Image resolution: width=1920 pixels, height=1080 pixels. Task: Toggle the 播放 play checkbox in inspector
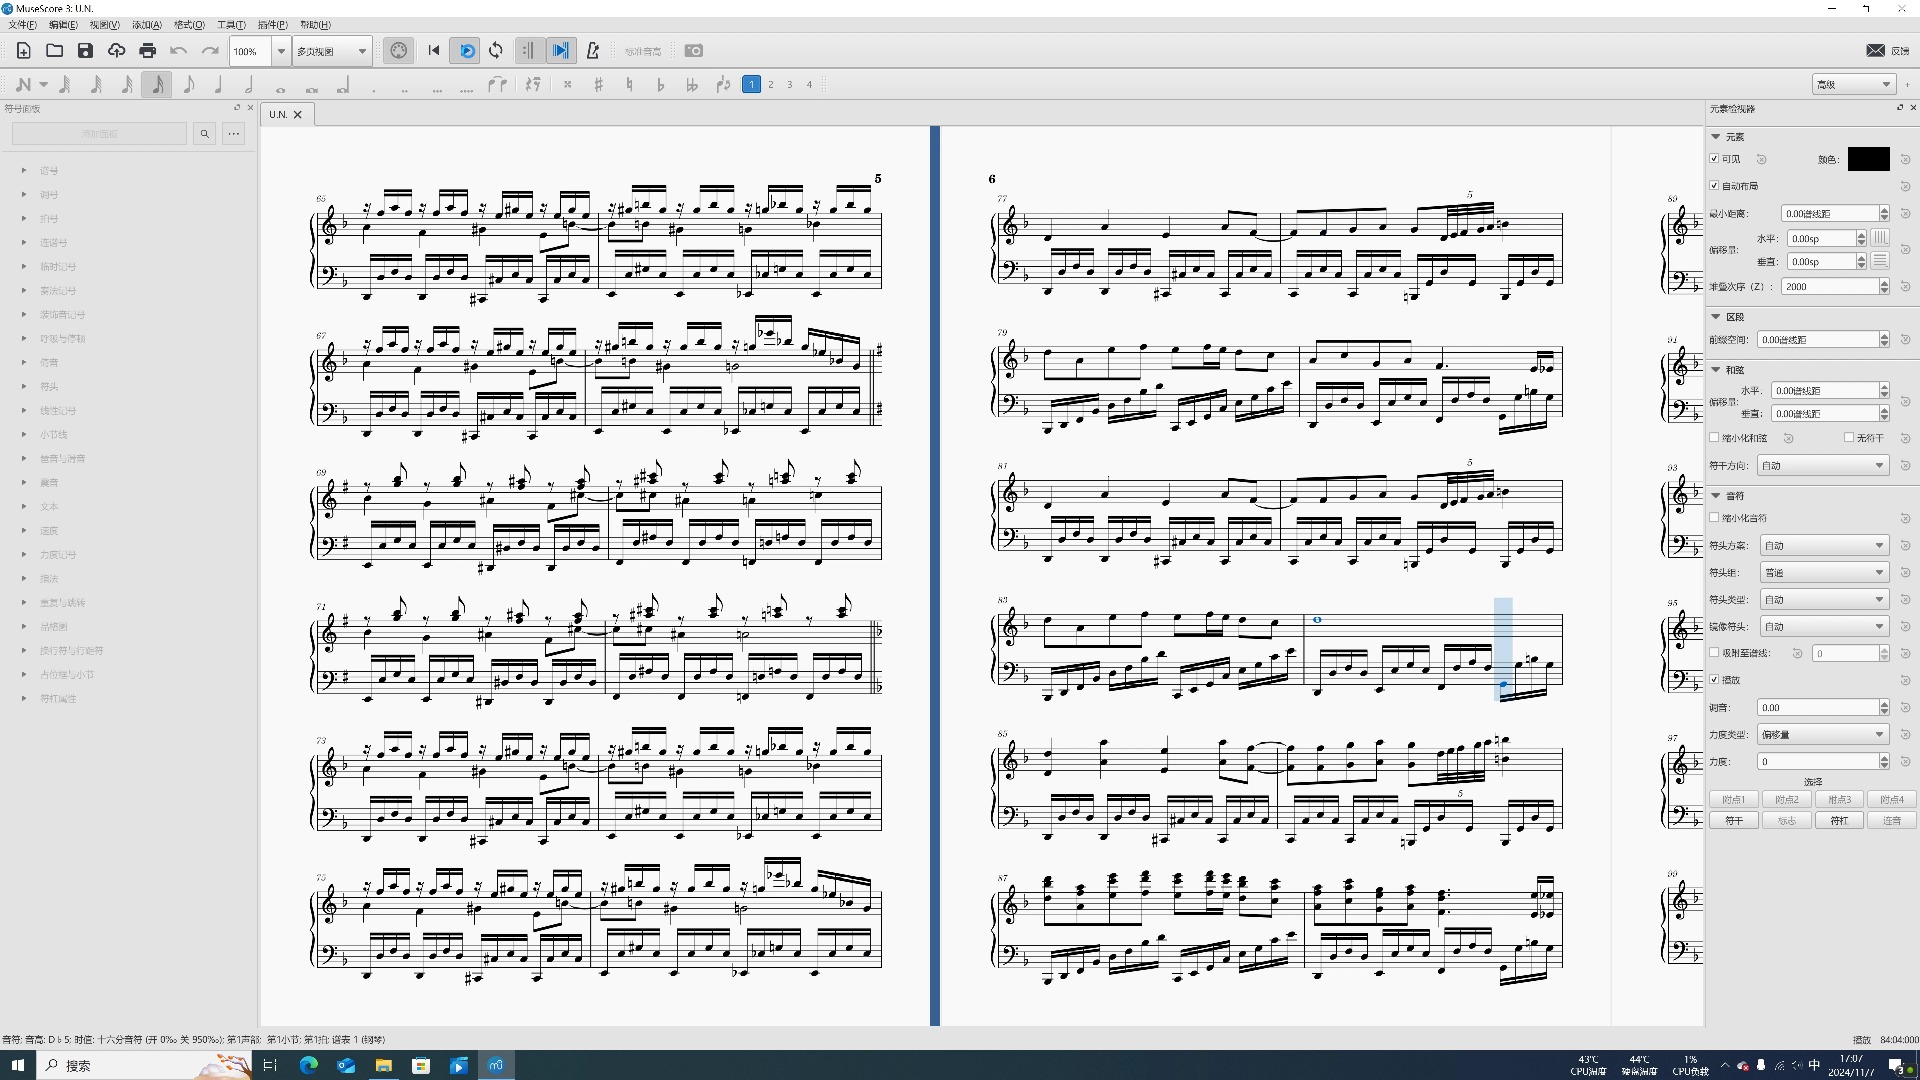[x=1714, y=680]
